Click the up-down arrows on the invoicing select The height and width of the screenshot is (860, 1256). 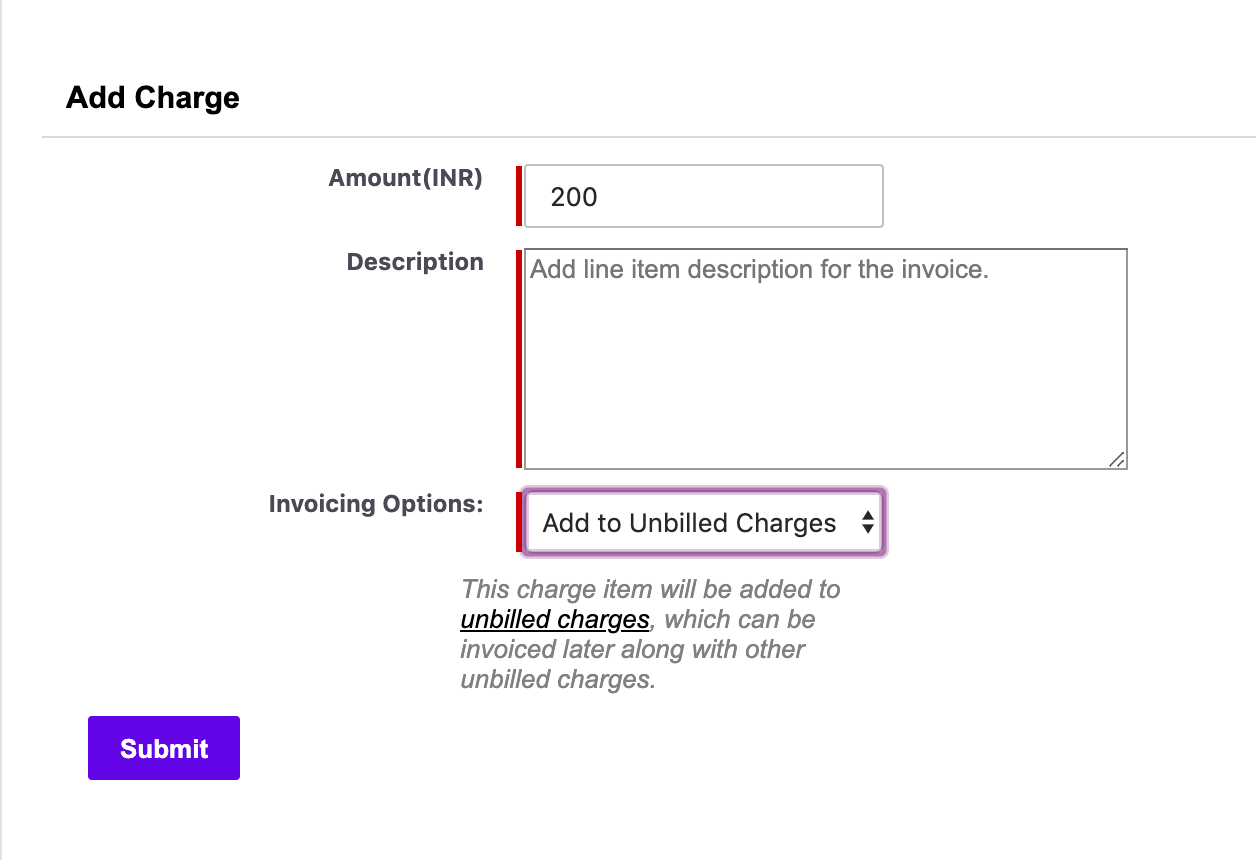867,522
